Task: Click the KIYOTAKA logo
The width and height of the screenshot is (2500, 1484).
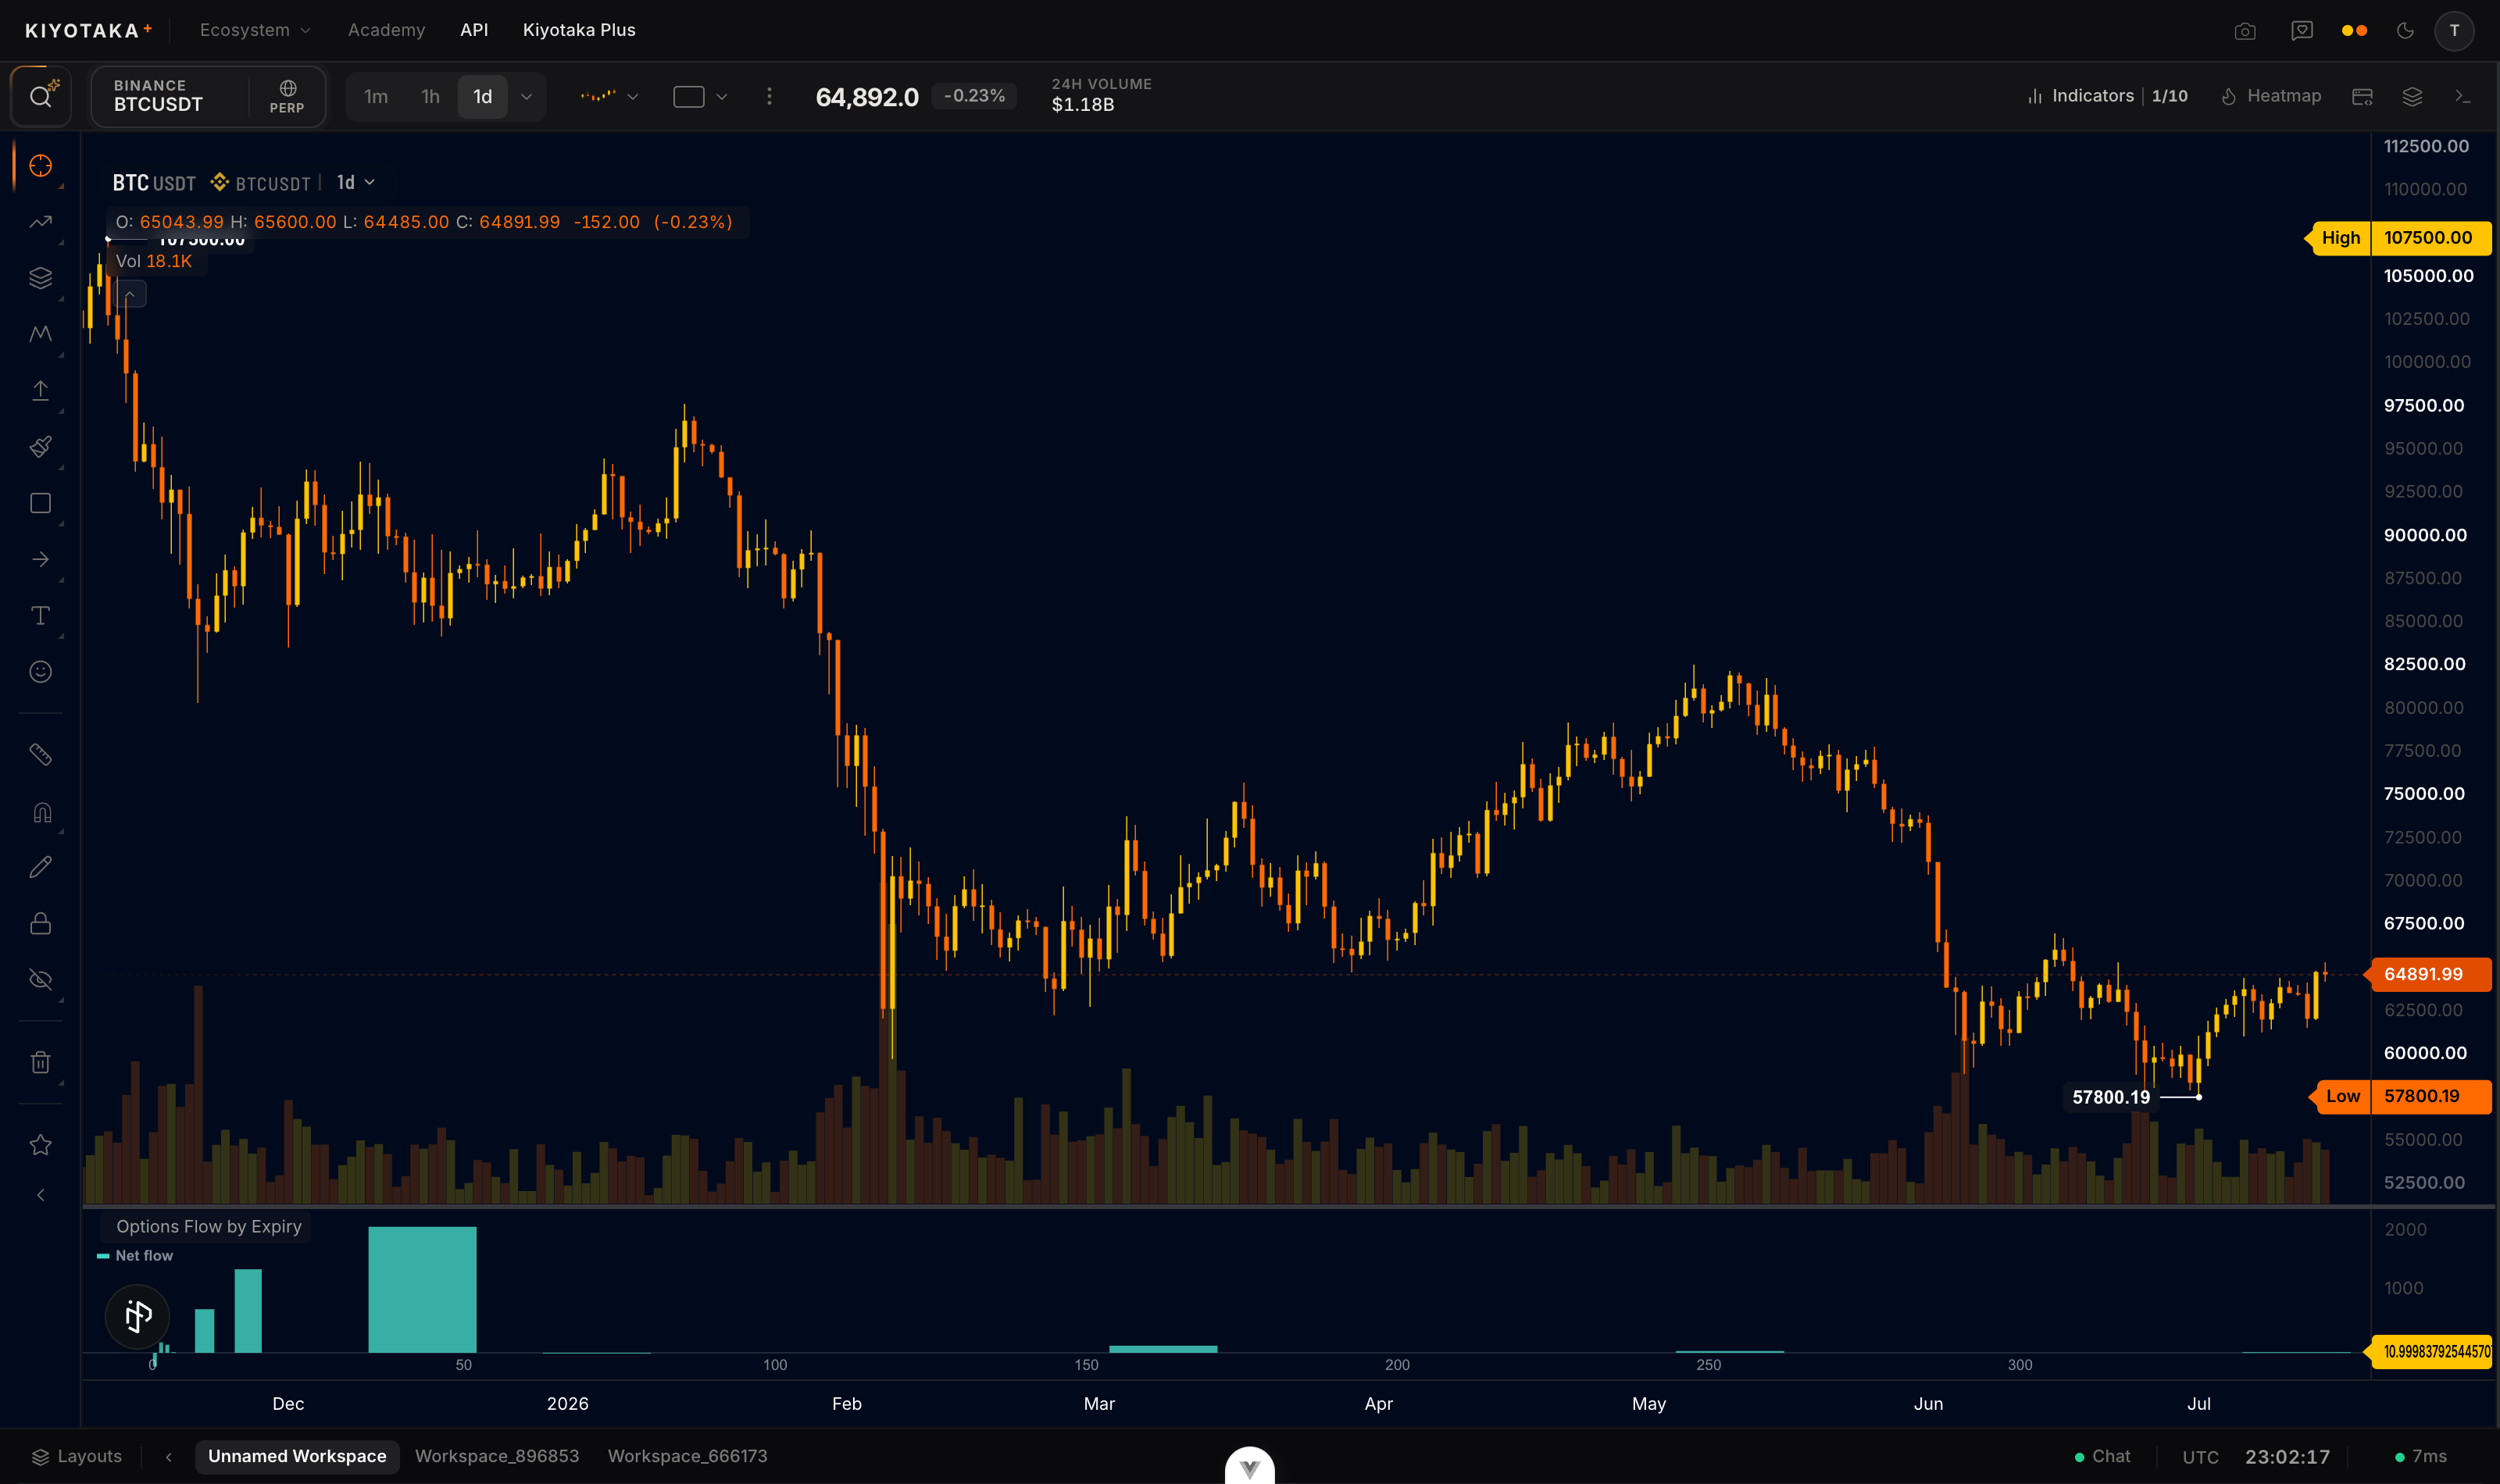Action: (88, 30)
